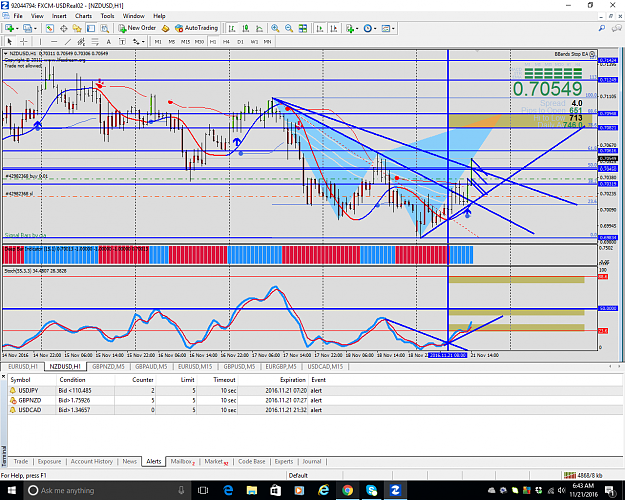Select the Fibonacci retracement tool
The width and height of the screenshot is (625, 500).
point(95,41)
